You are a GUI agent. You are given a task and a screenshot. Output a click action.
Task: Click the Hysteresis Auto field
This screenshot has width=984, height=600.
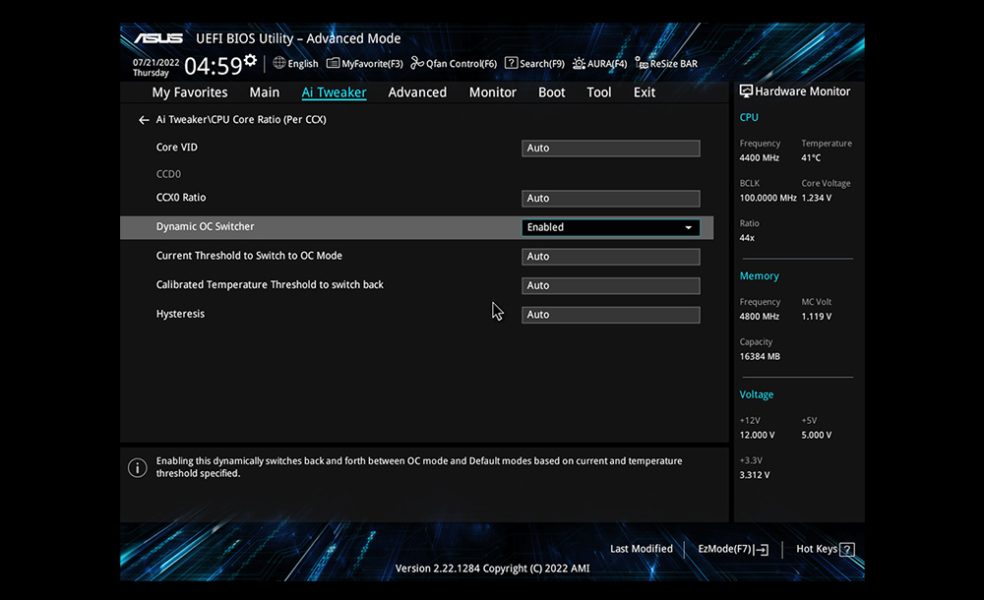pyautogui.click(x=611, y=315)
